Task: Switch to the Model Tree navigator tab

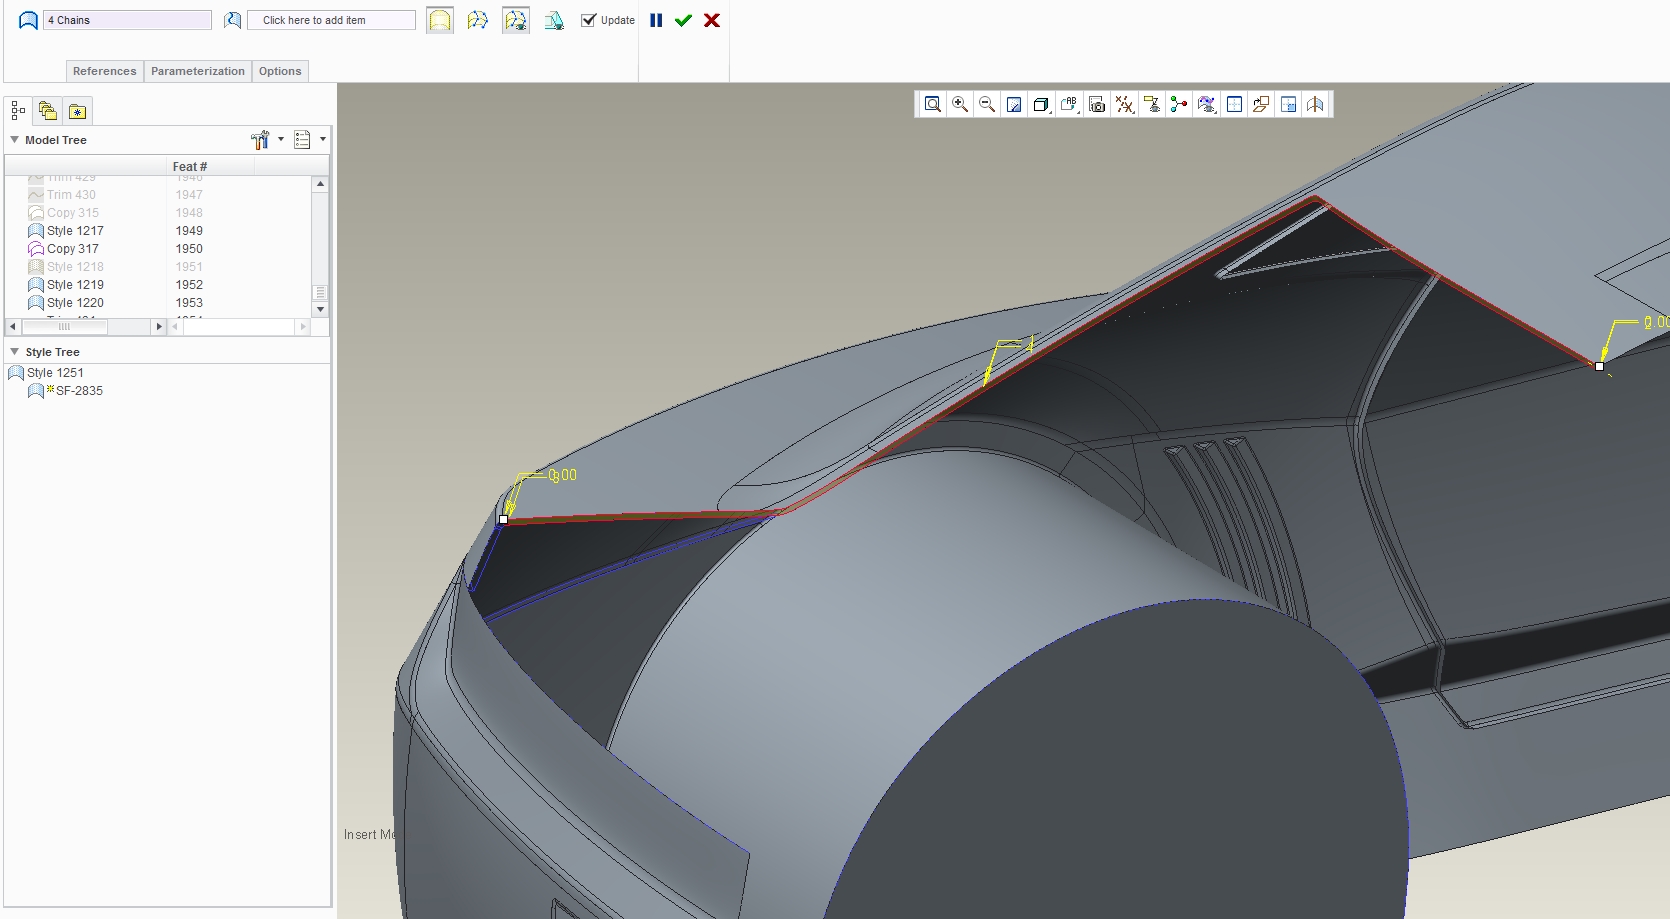Action: point(18,111)
